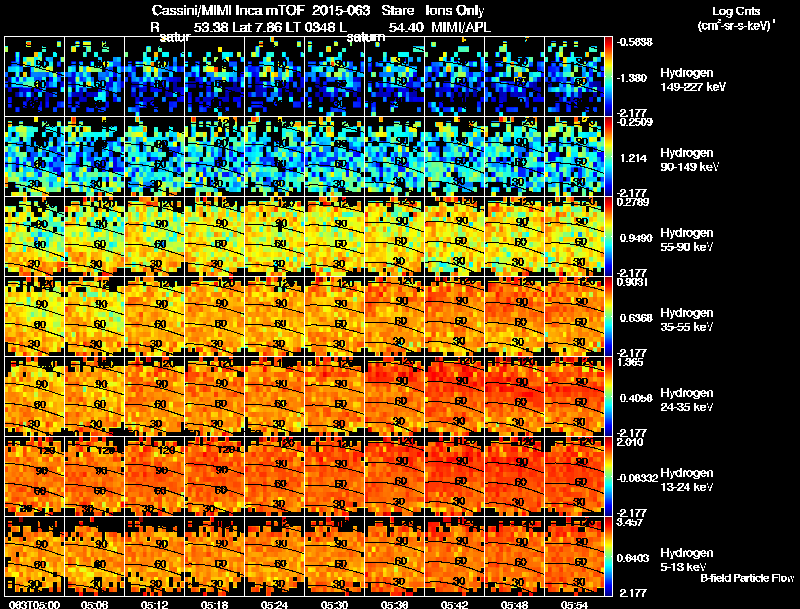800x609 pixels.
Task: Click the color bar beside Hydrogen 5-13 keV
Action: pyautogui.click(x=609, y=556)
